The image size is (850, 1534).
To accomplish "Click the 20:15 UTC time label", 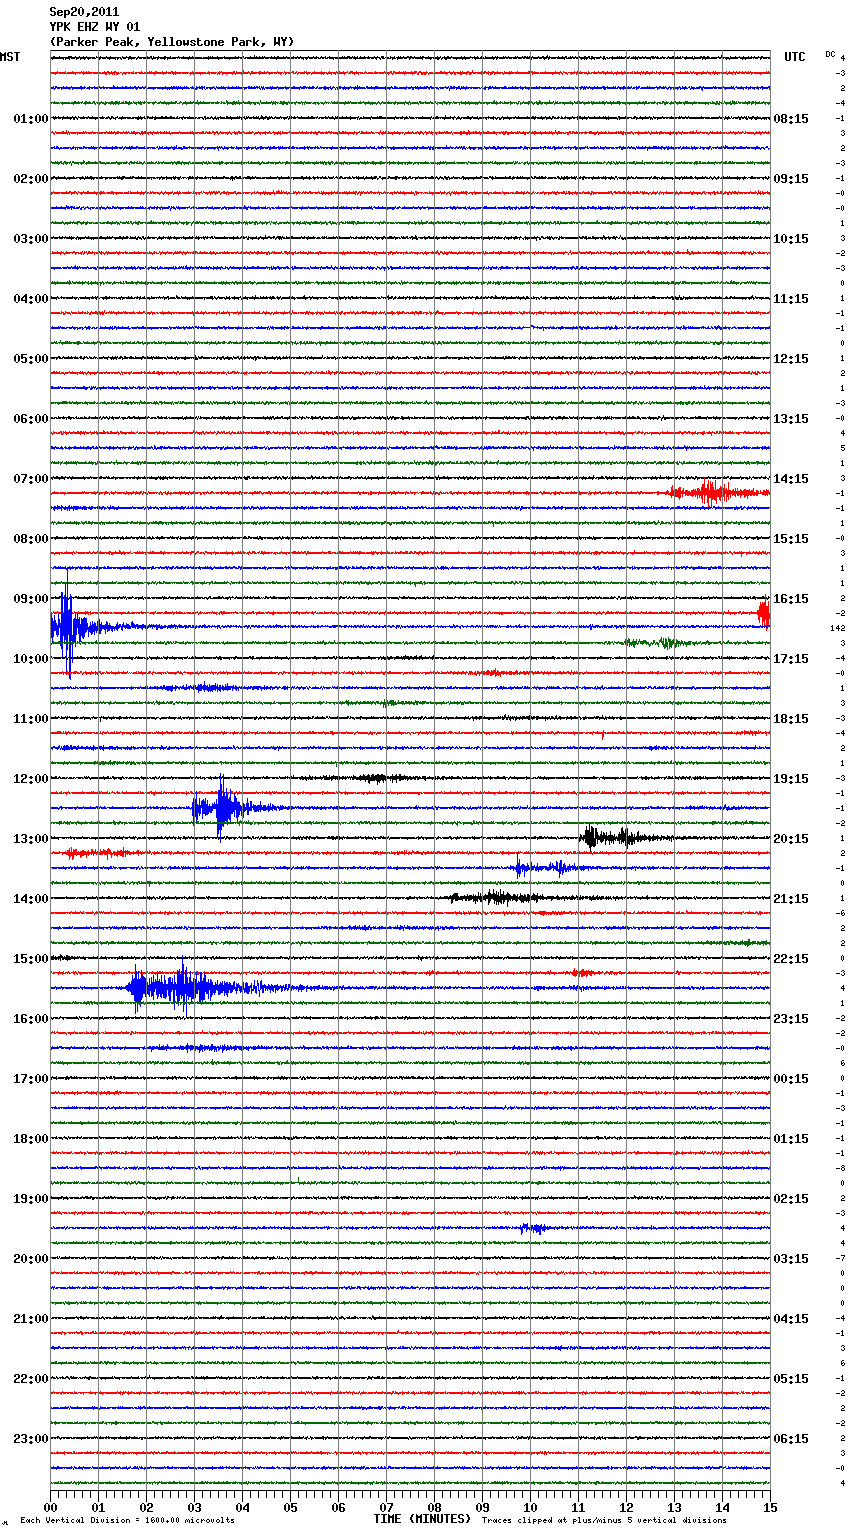I will 791,839.
